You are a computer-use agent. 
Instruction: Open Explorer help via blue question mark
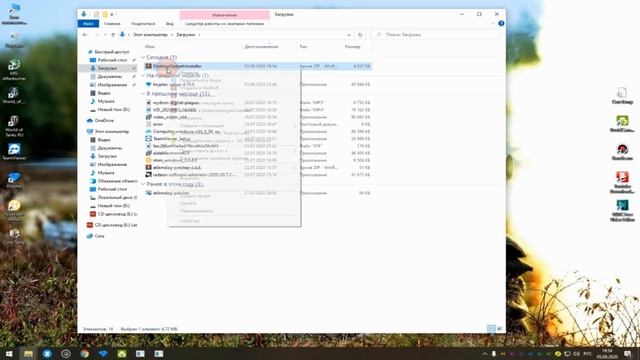[501, 23]
